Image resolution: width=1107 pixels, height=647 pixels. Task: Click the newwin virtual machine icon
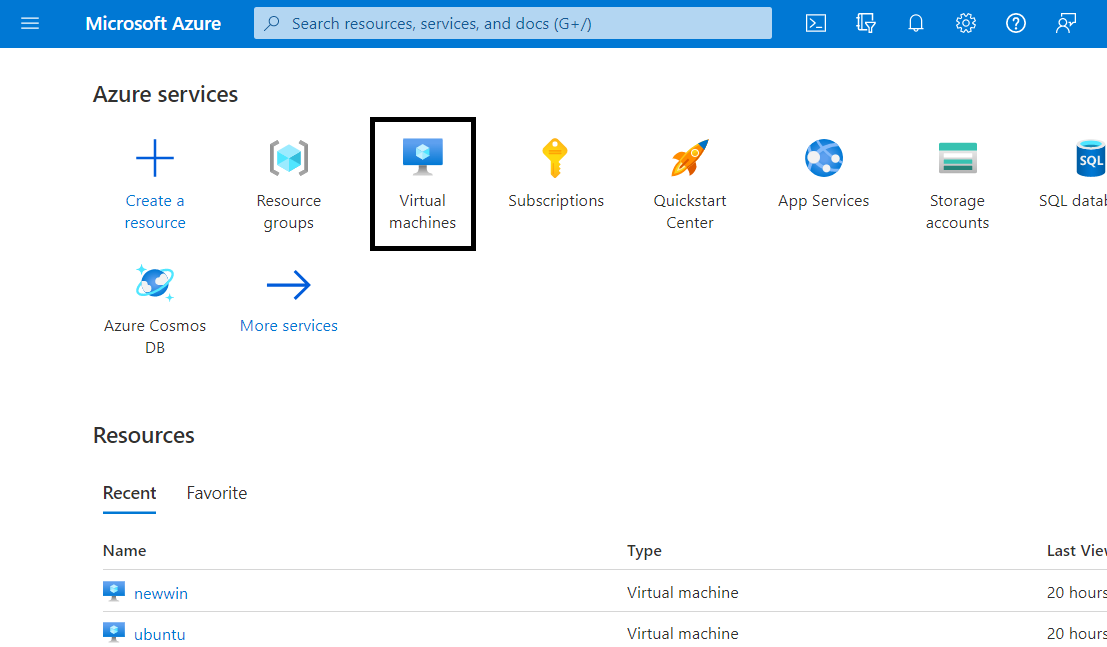(114, 591)
